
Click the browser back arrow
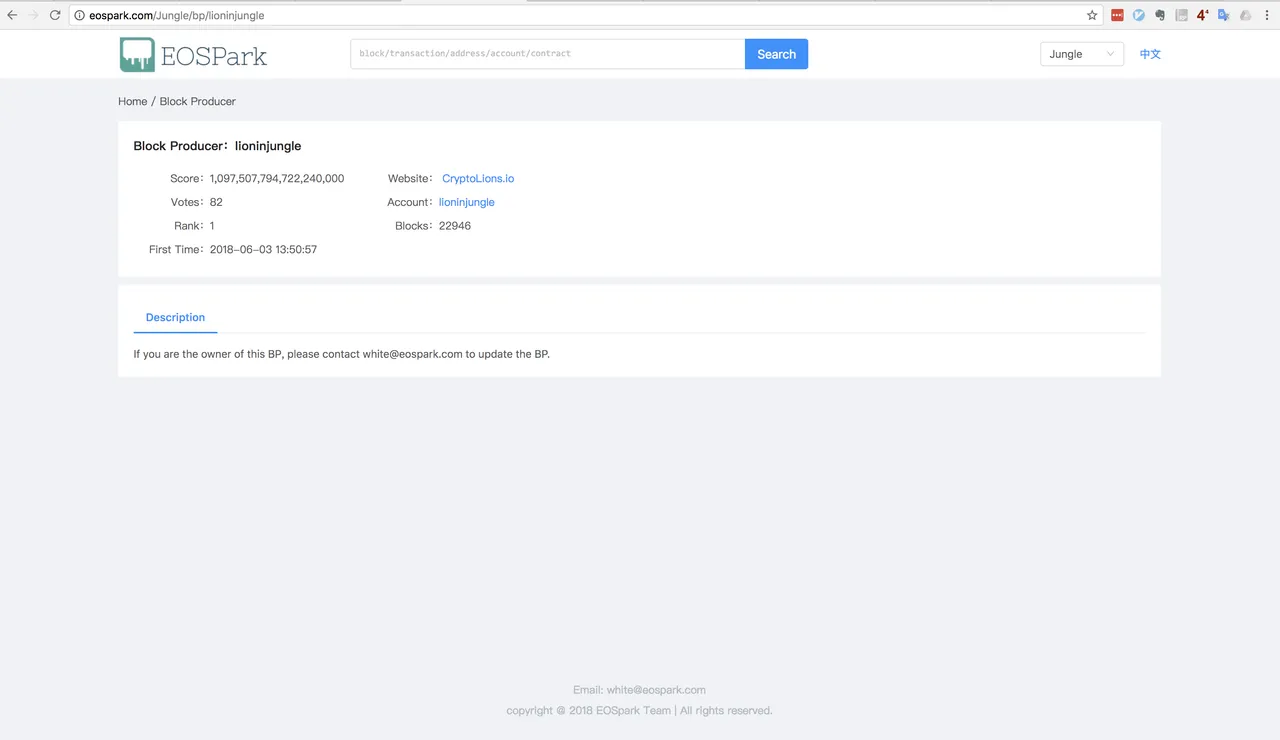(12, 15)
